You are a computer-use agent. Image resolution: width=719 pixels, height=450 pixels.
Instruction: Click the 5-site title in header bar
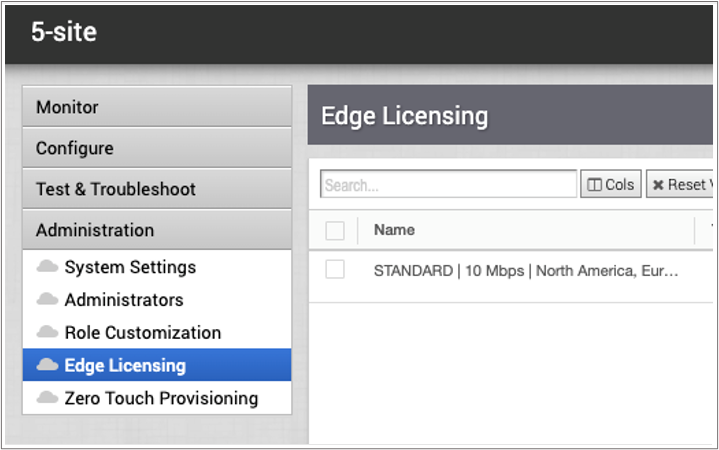tap(64, 32)
